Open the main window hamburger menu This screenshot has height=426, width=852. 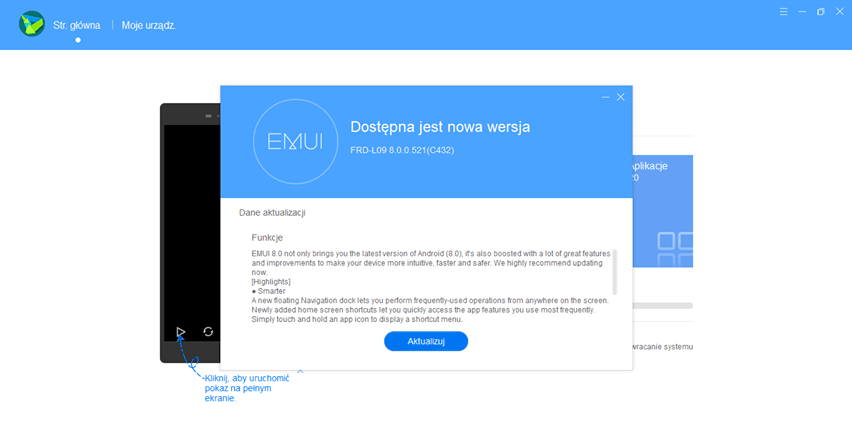(783, 11)
